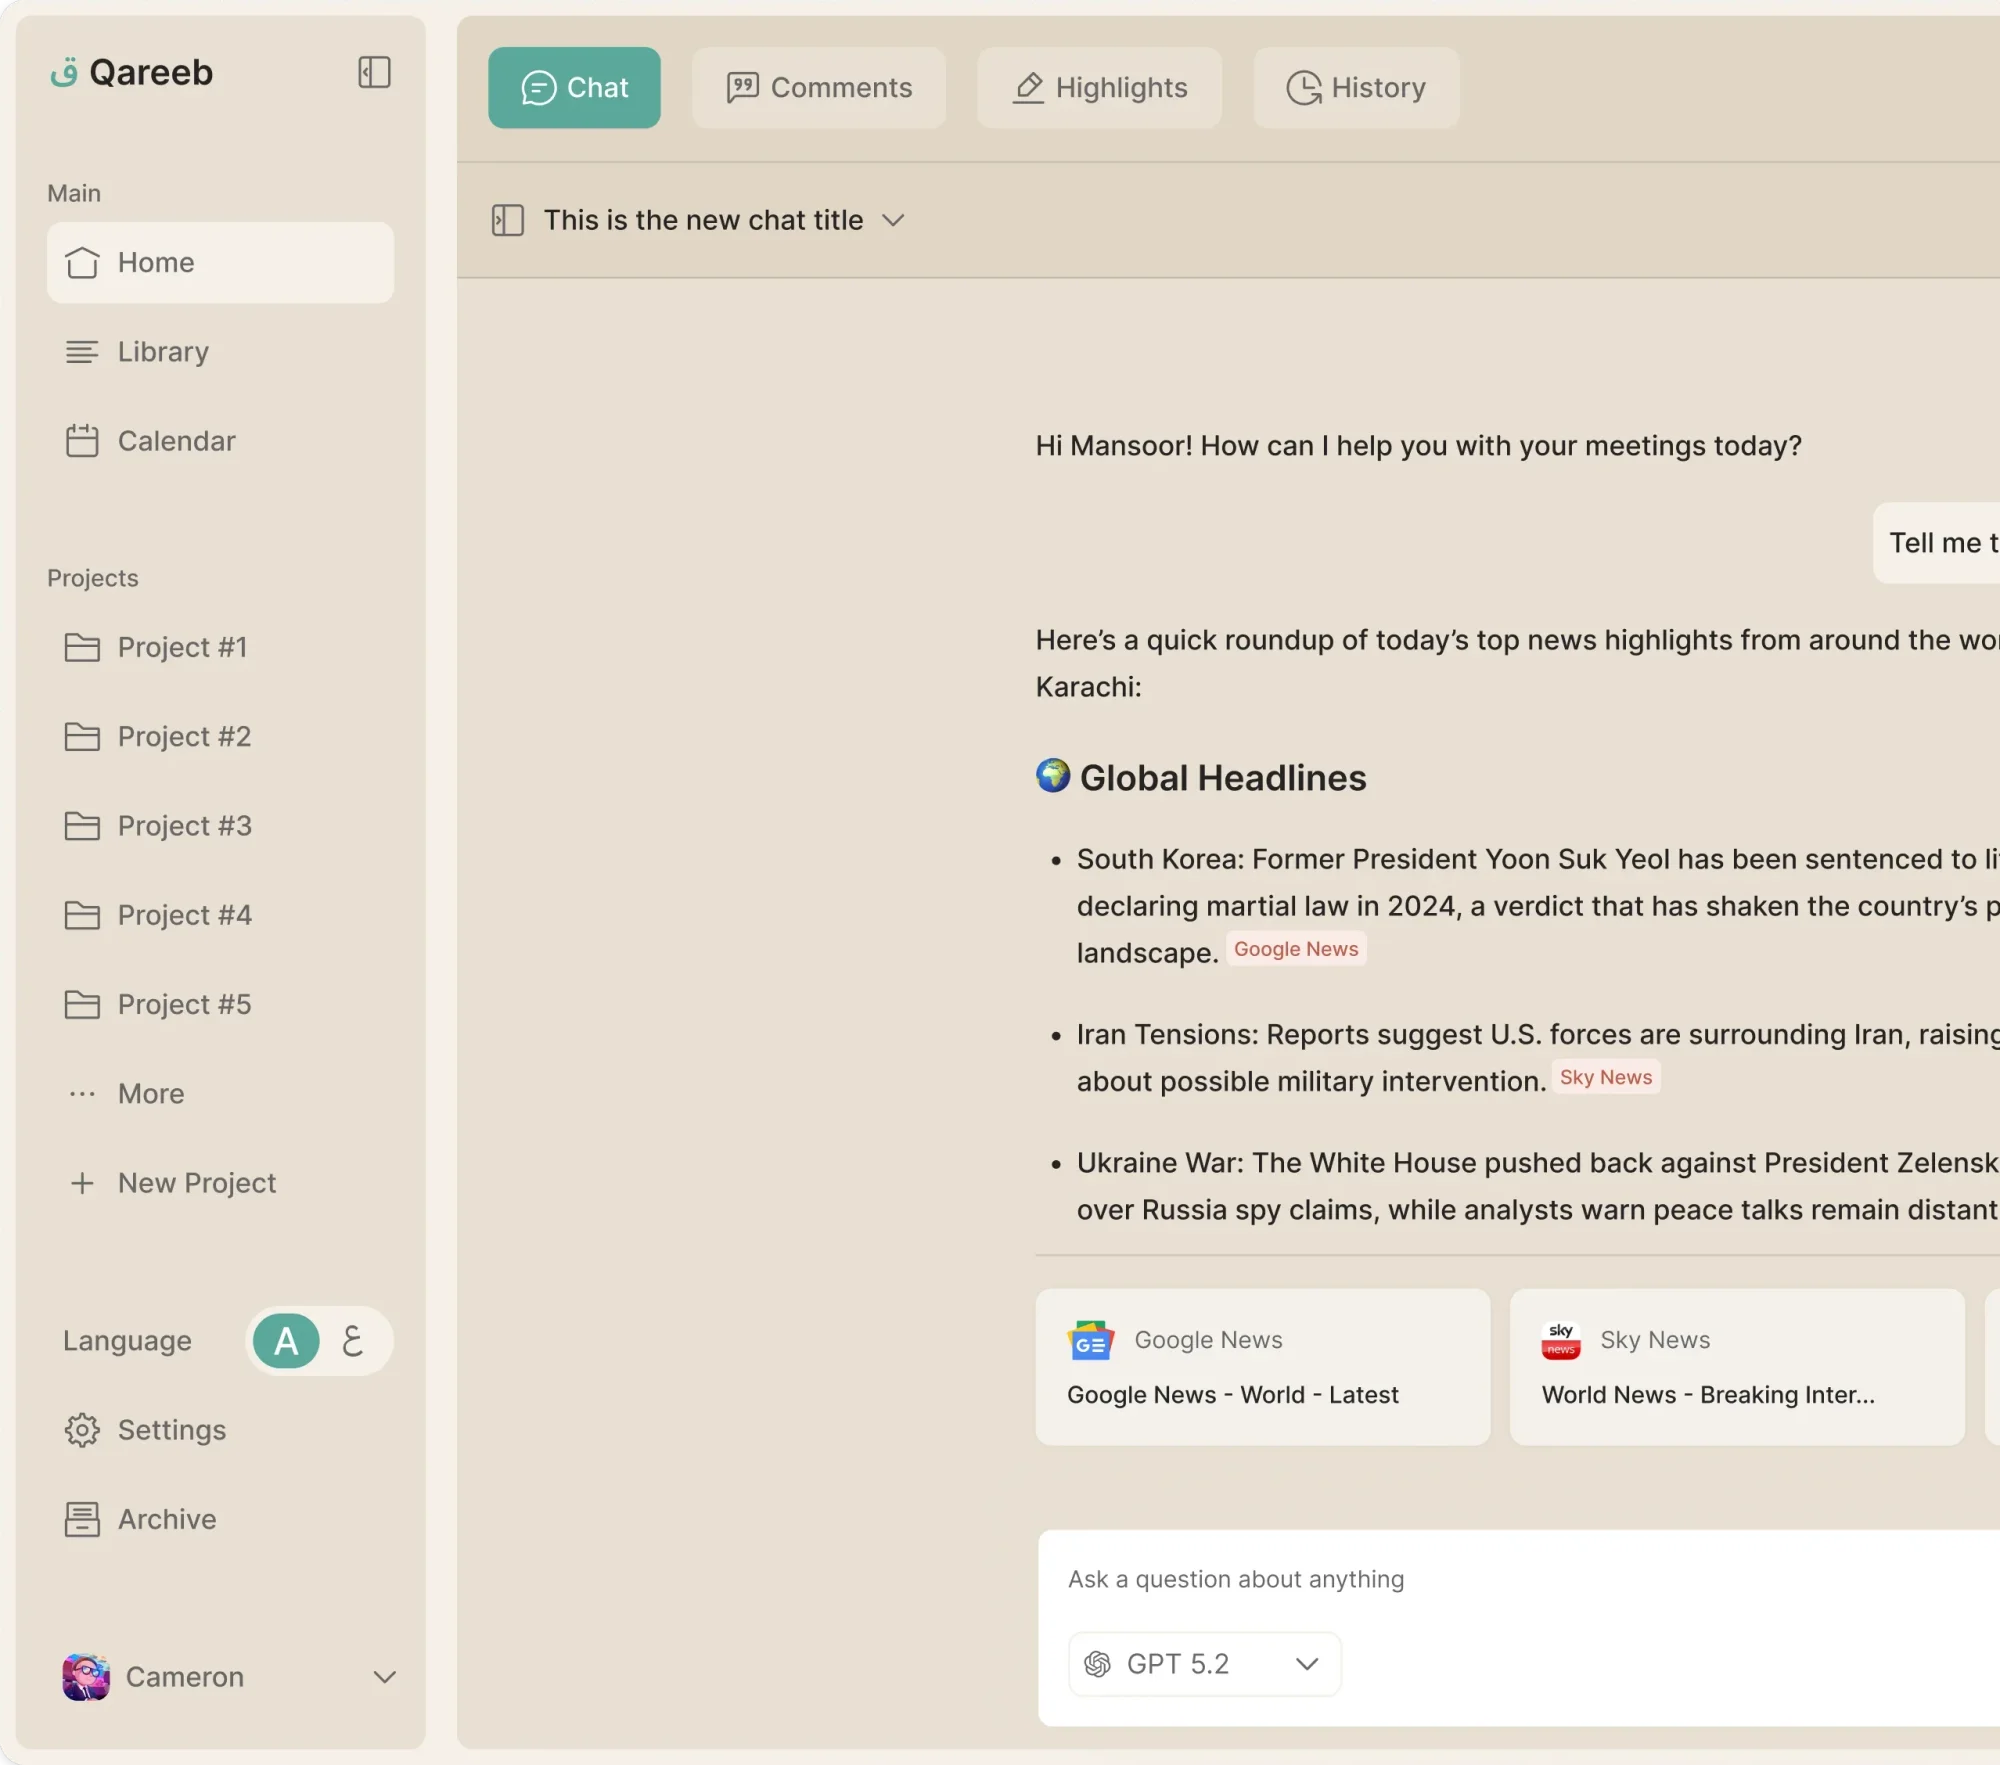Click Cameron's profile avatar
Image resolution: width=2000 pixels, height=1765 pixels.
(86, 1676)
